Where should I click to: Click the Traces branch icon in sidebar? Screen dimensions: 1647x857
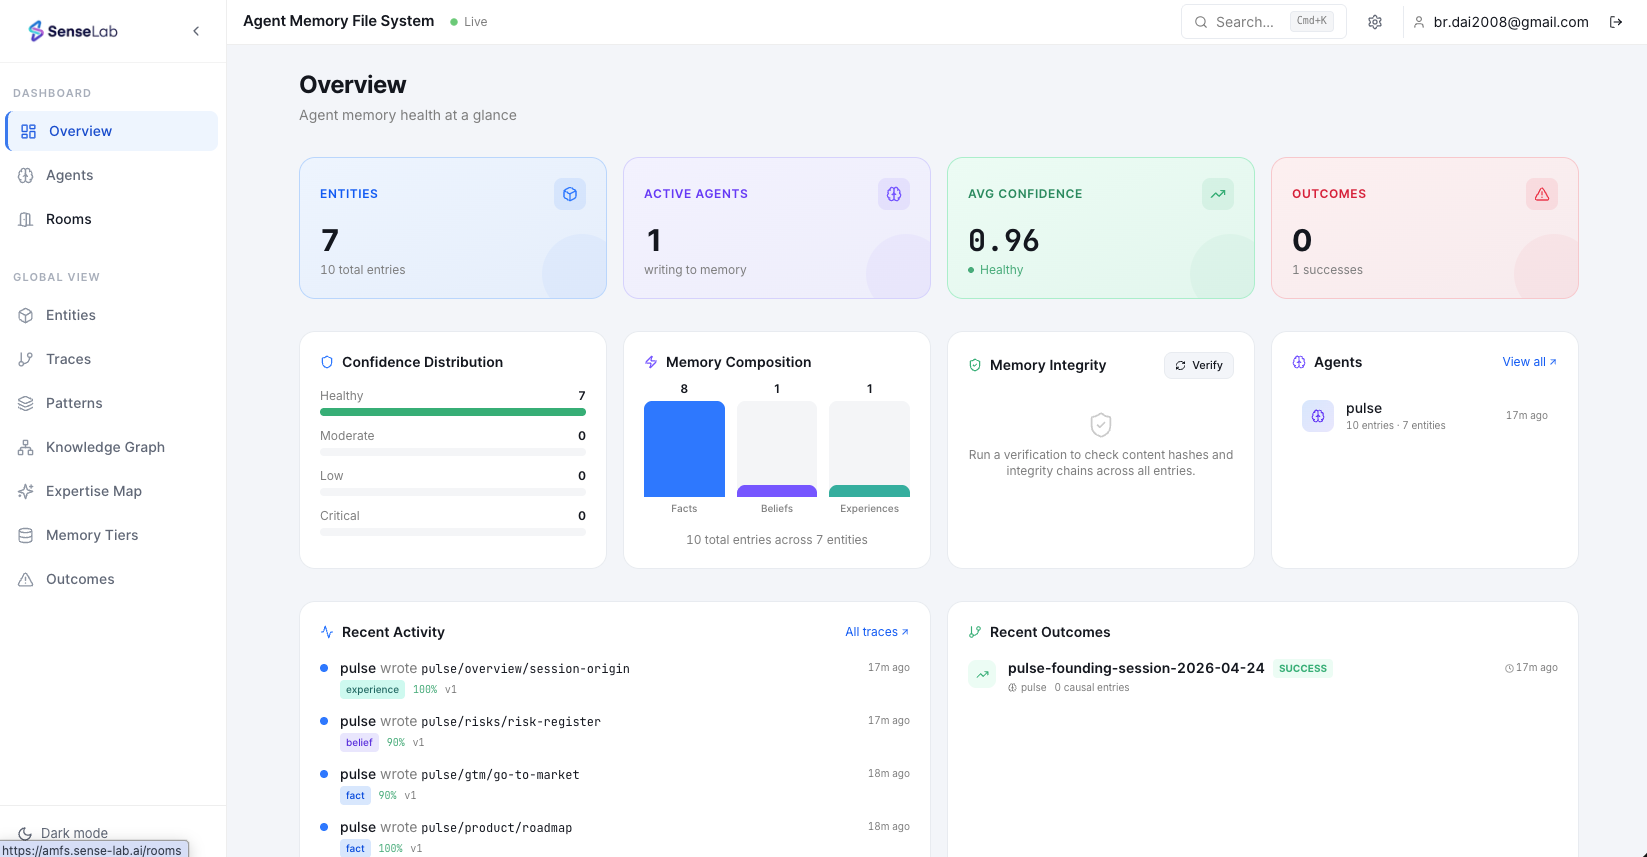click(x=26, y=359)
